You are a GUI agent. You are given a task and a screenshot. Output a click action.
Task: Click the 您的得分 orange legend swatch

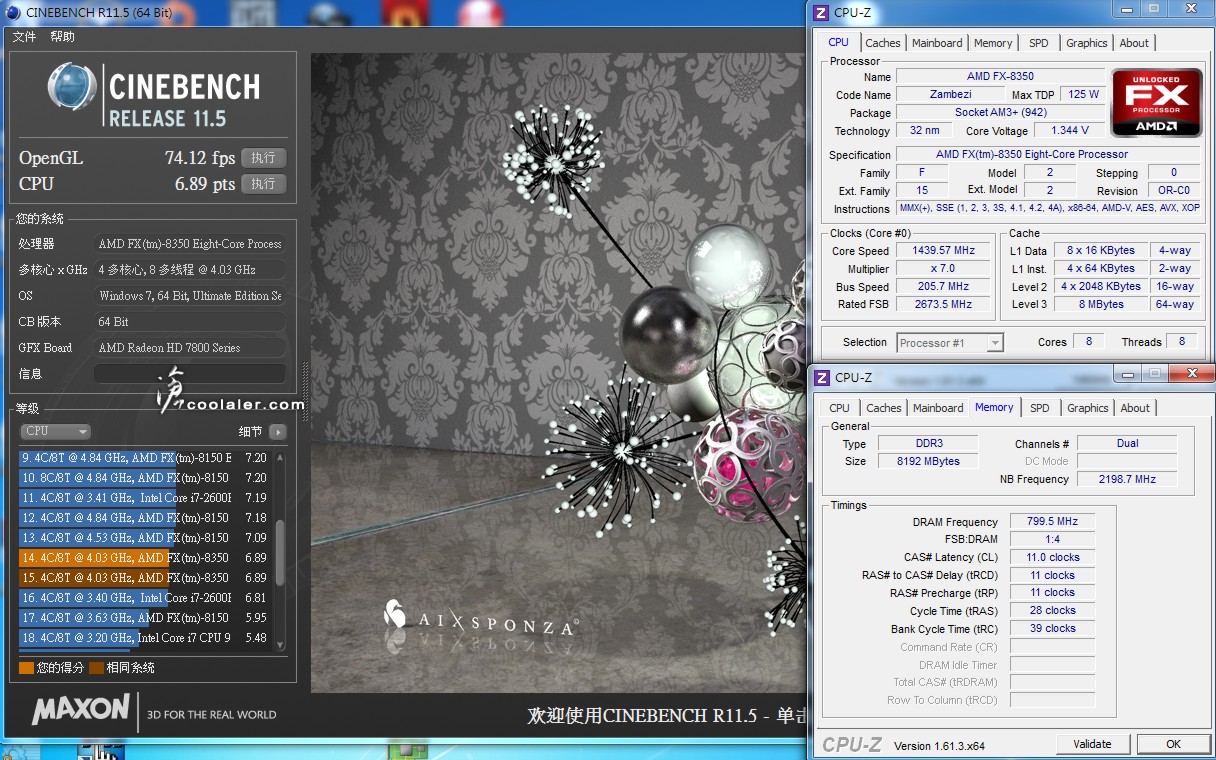[x=26, y=668]
